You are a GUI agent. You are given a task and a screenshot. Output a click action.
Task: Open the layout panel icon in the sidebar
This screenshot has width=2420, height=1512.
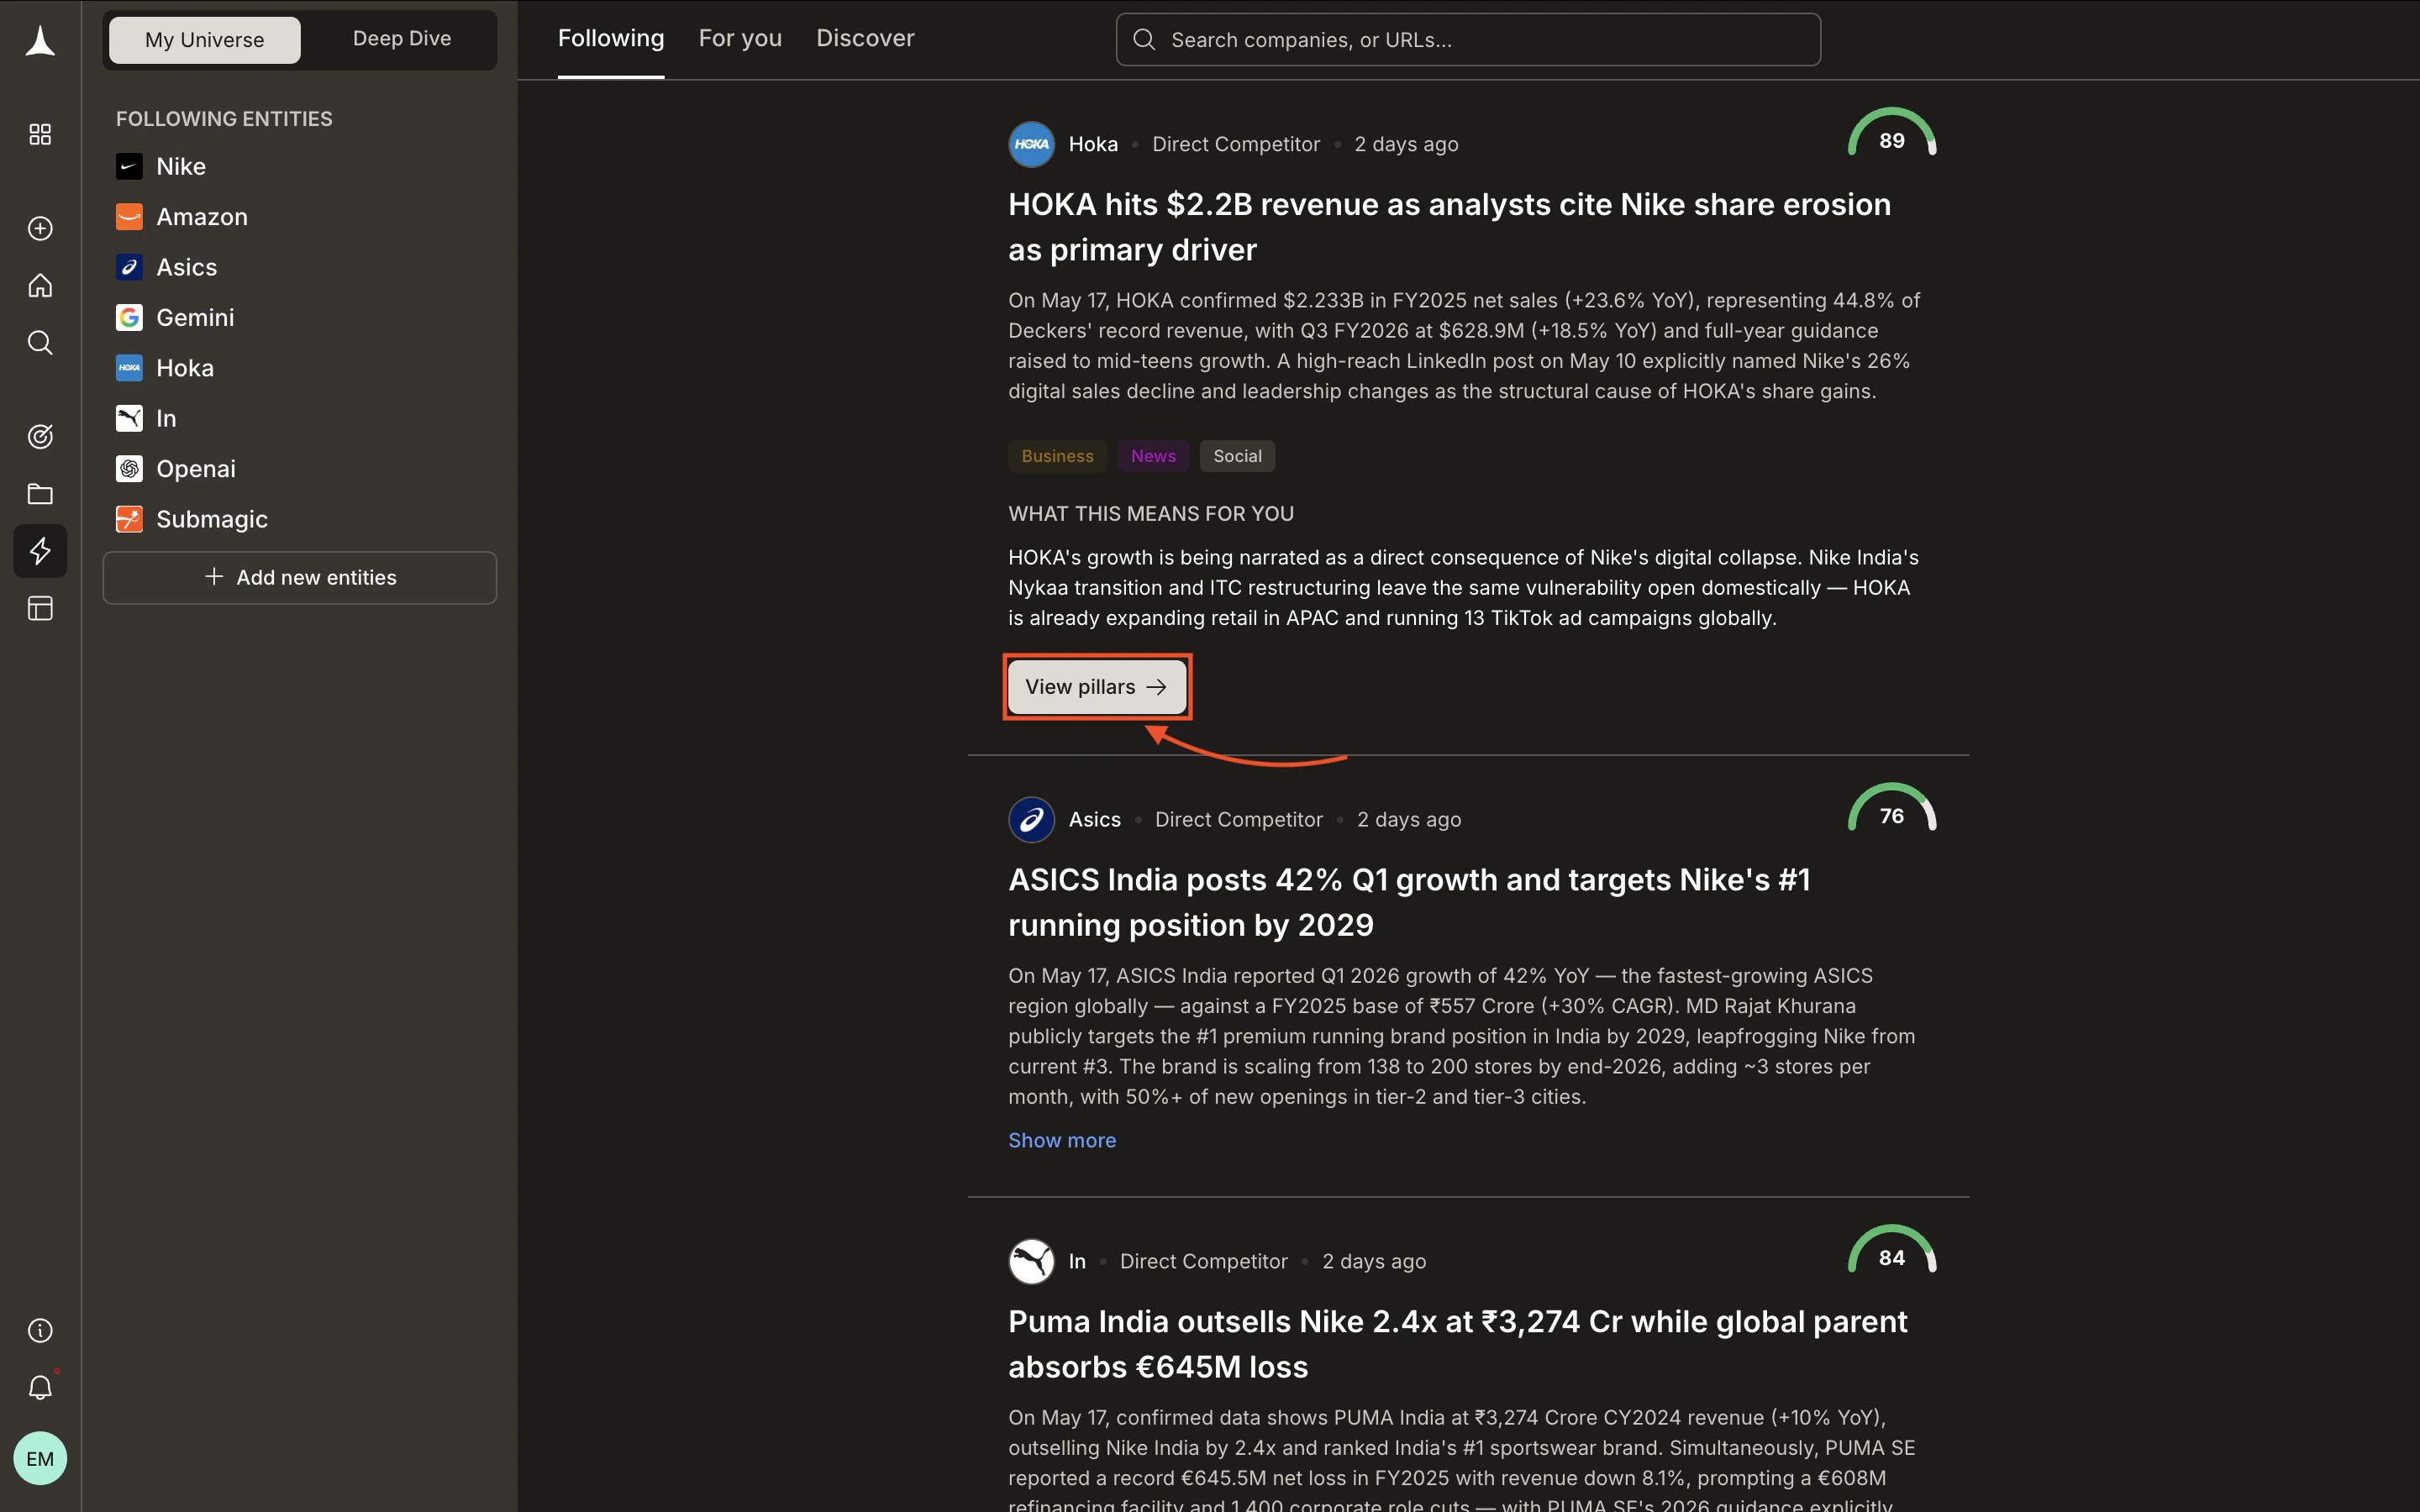tap(40, 608)
